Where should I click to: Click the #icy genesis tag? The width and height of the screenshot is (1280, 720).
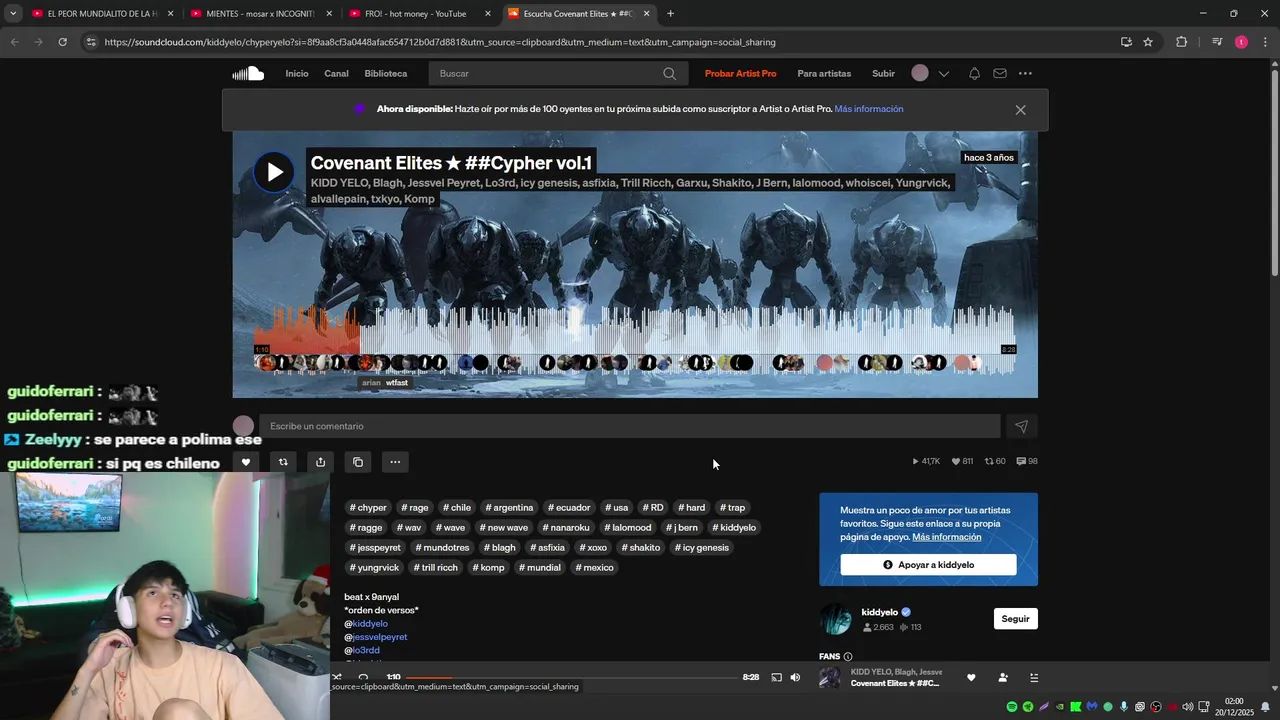pos(702,547)
